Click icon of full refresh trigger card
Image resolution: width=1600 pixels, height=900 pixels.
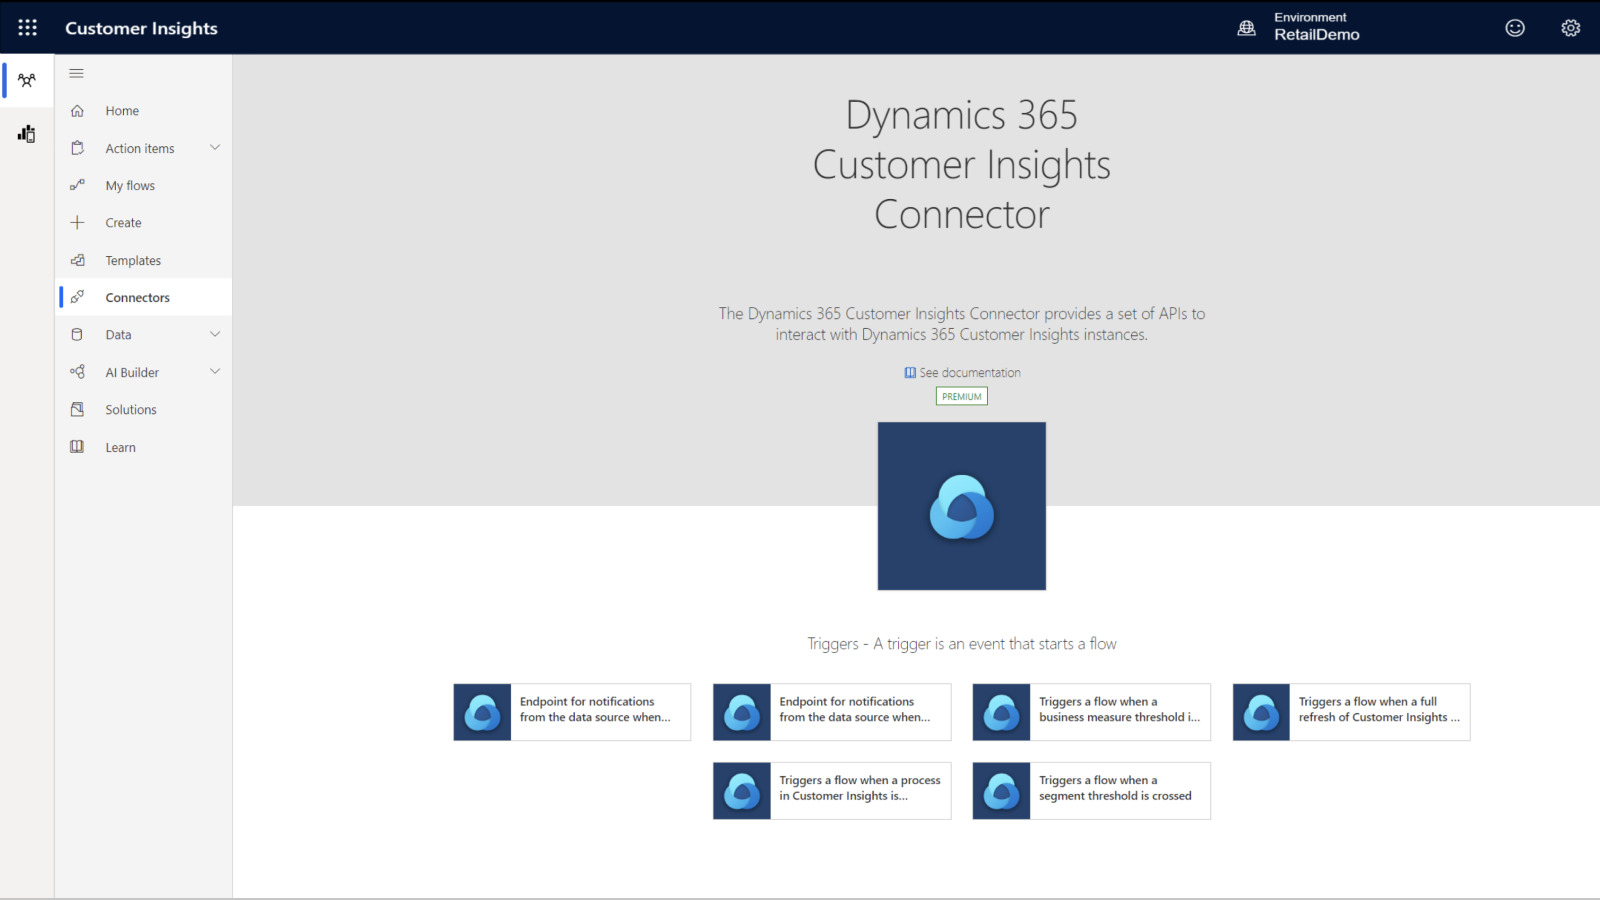[x=1261, y=712]
